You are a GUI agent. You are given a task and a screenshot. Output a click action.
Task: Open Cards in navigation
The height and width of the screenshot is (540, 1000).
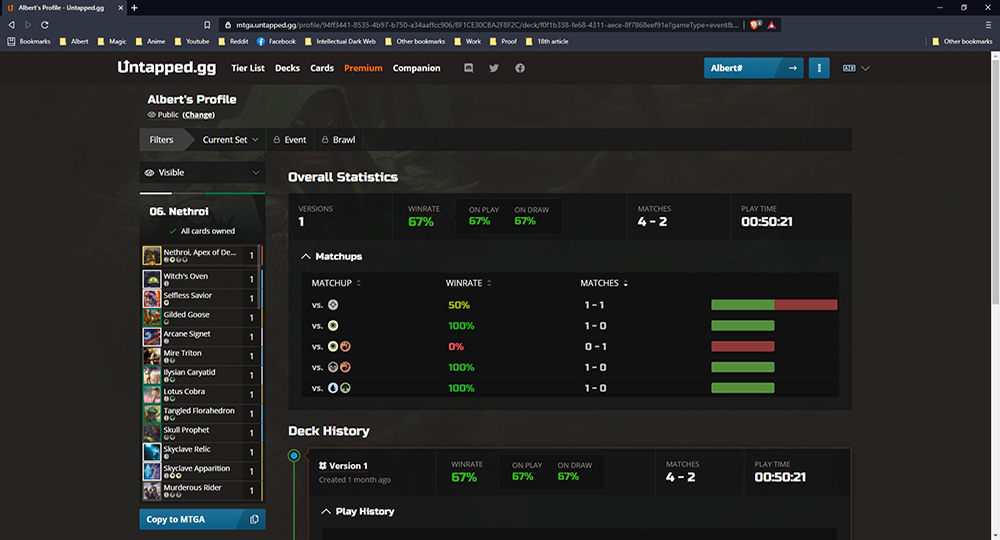coord(322,68)
